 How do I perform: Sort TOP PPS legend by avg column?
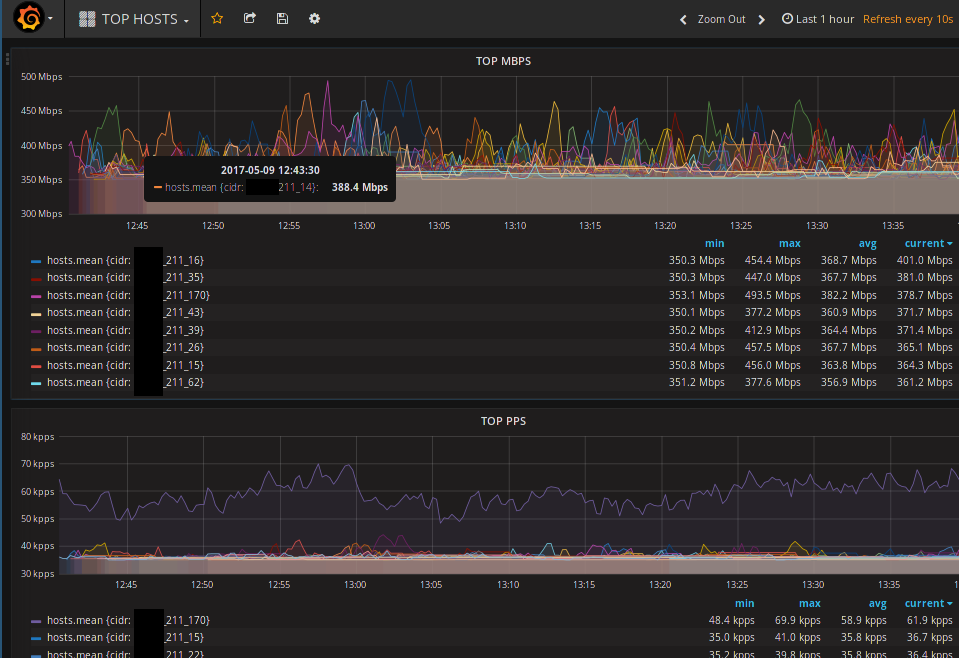click(x=877, y=603)
